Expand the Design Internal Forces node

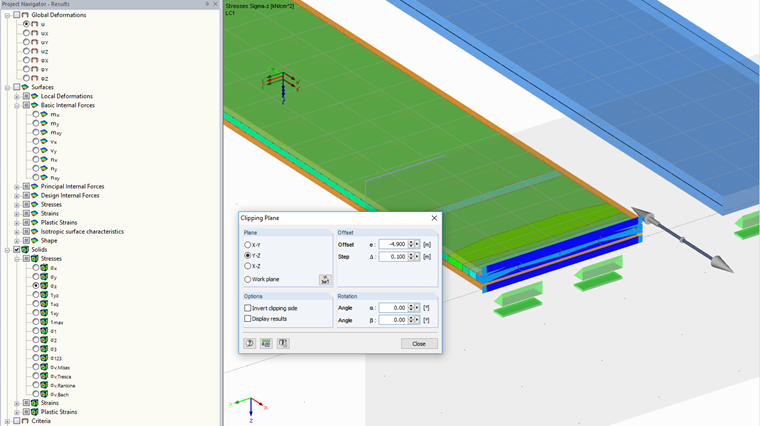(17, 196)
